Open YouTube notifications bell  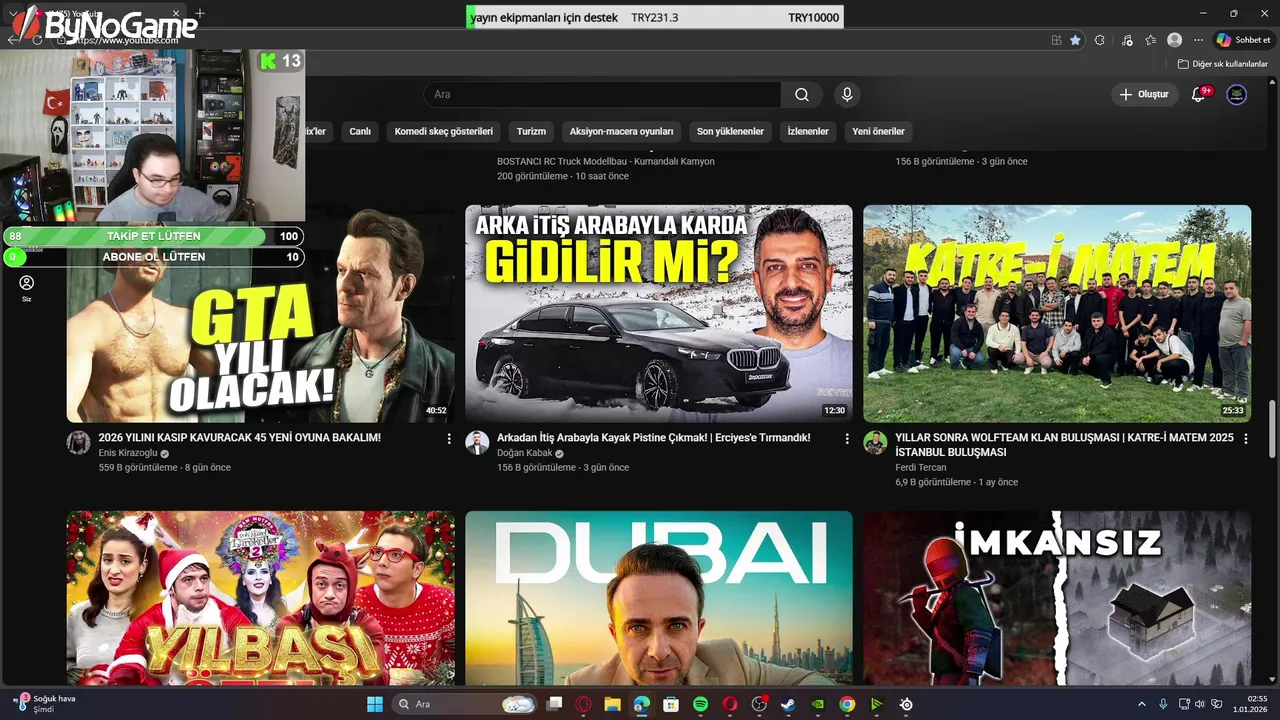[1199, 94]
